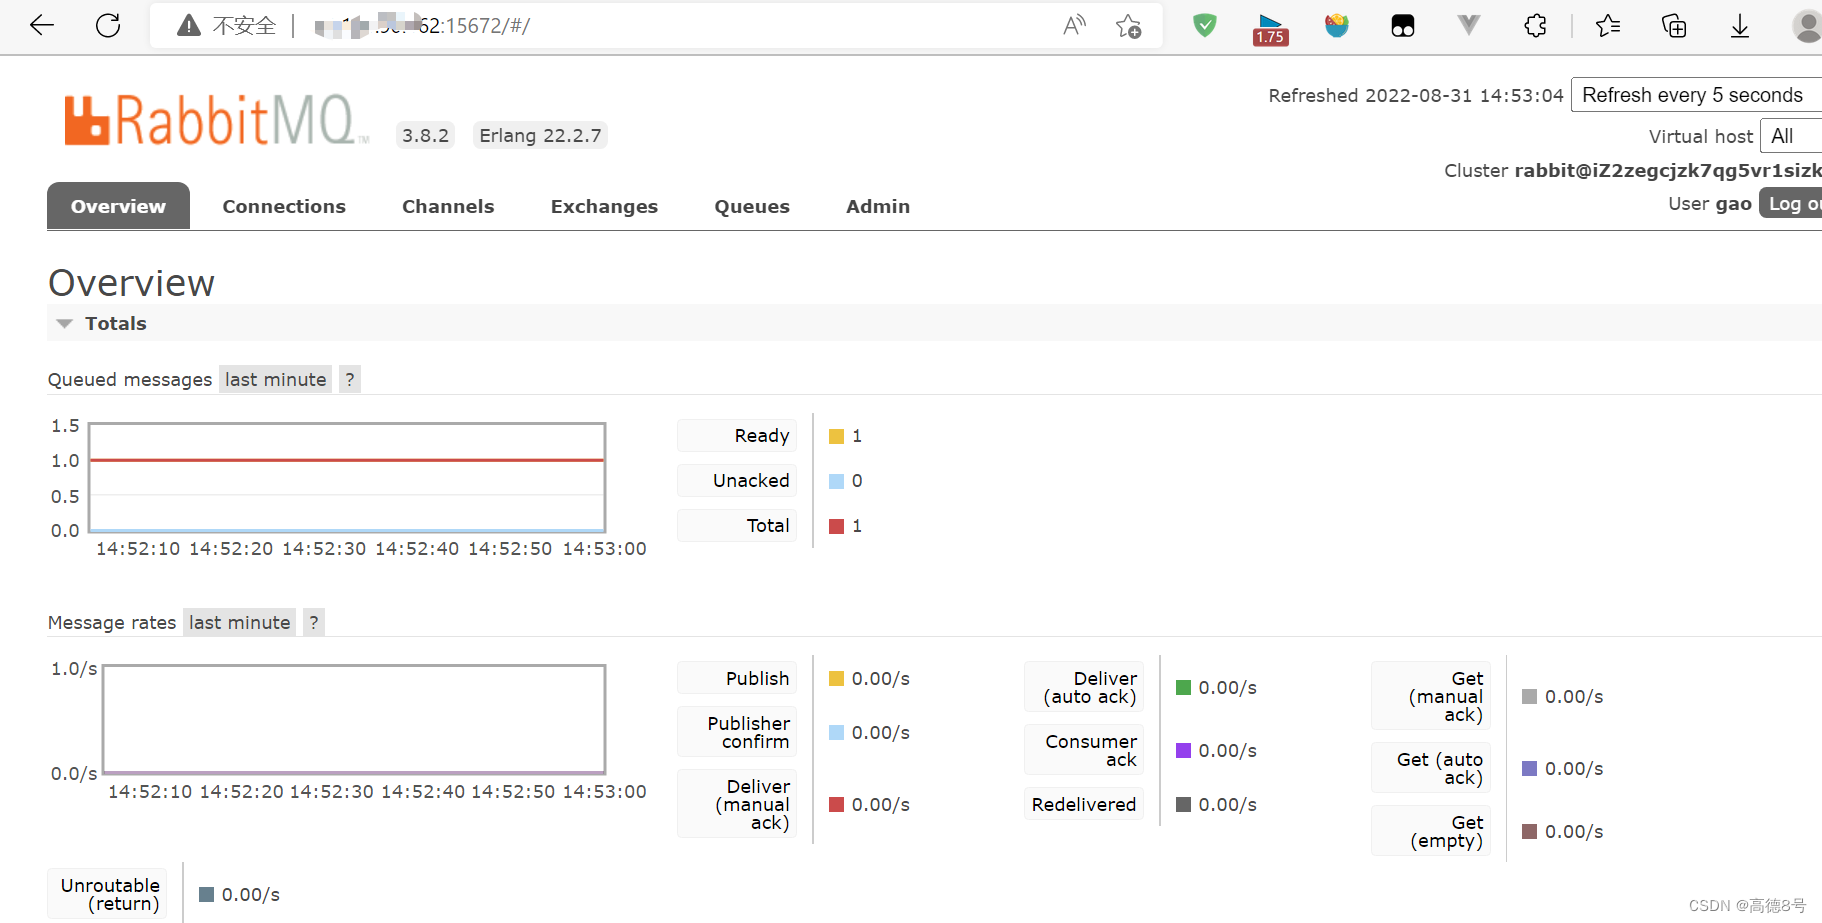Open the green shield extension icon
Viewport: 1822px width, 923px height.
click(1205, 26)
